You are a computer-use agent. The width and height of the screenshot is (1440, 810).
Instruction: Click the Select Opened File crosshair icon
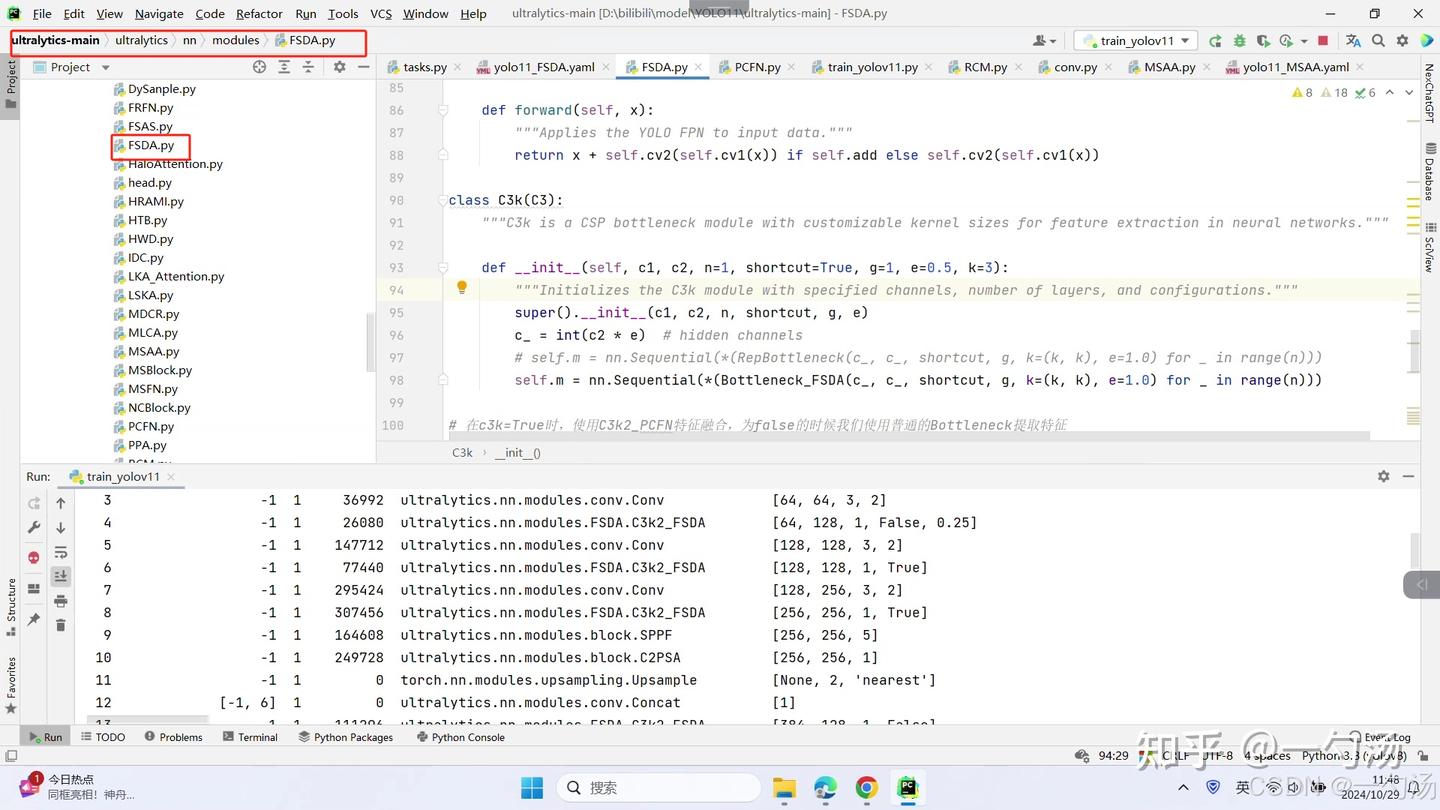point(260,67)
